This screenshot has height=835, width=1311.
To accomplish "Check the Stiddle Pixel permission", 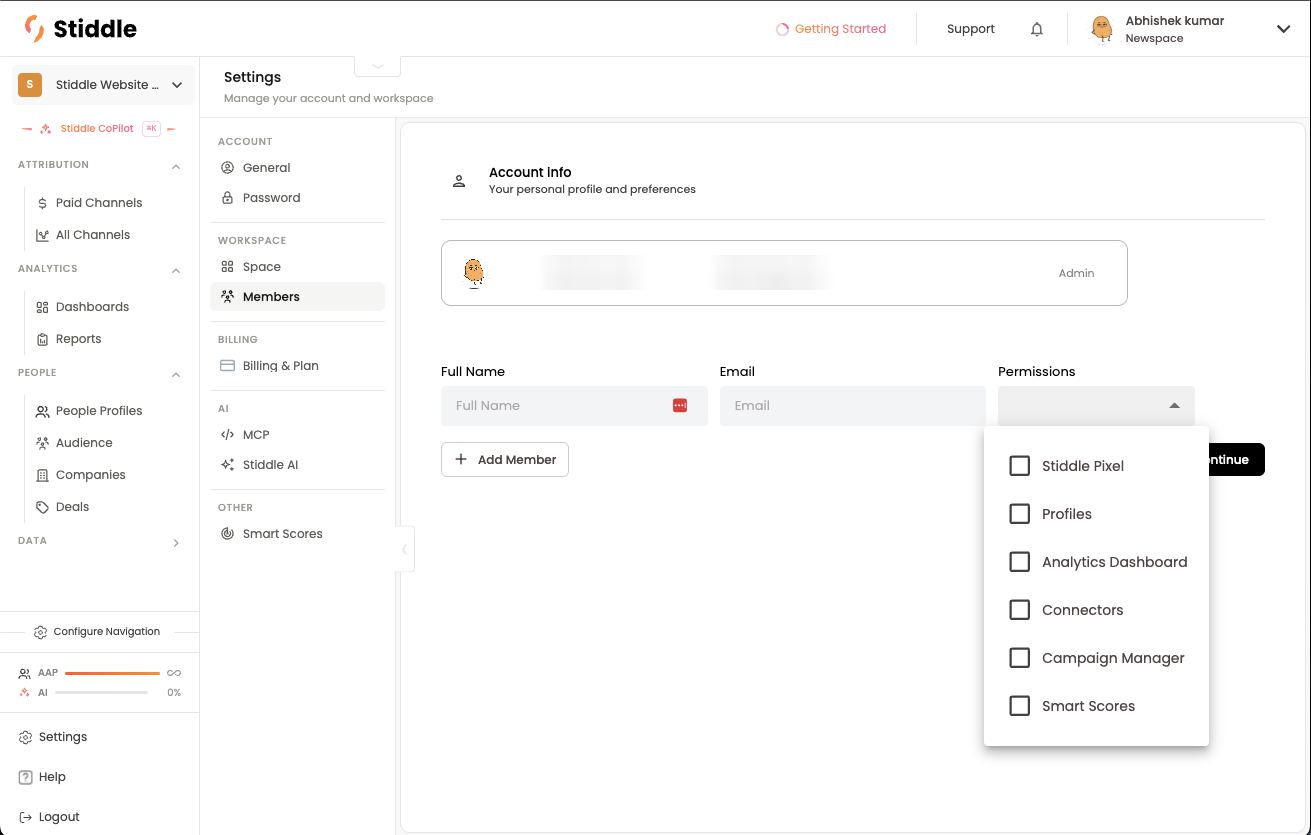I will point(1019,466).
